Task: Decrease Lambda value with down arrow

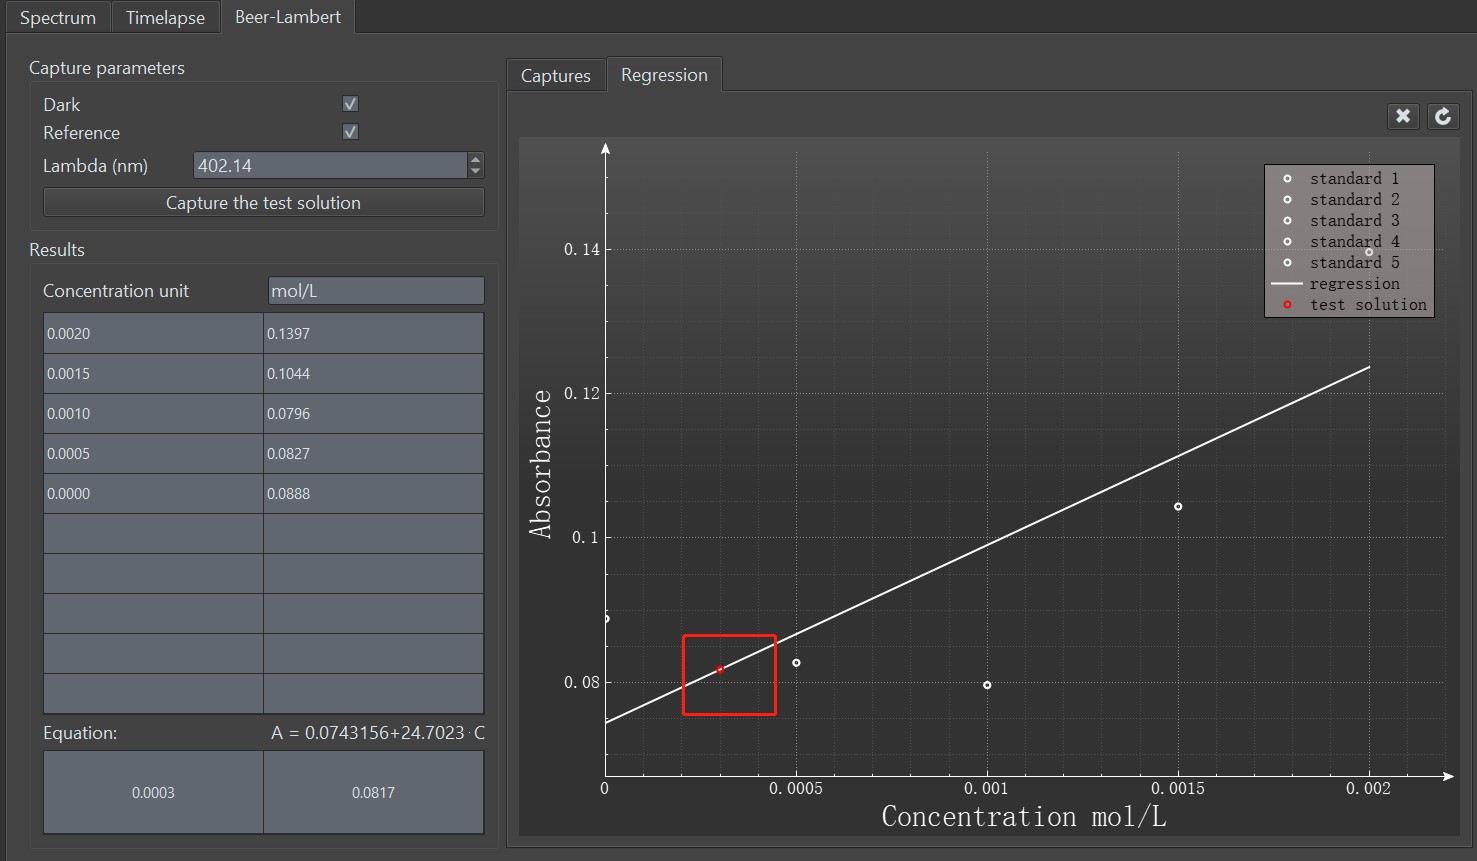Action: pos(476,172)
